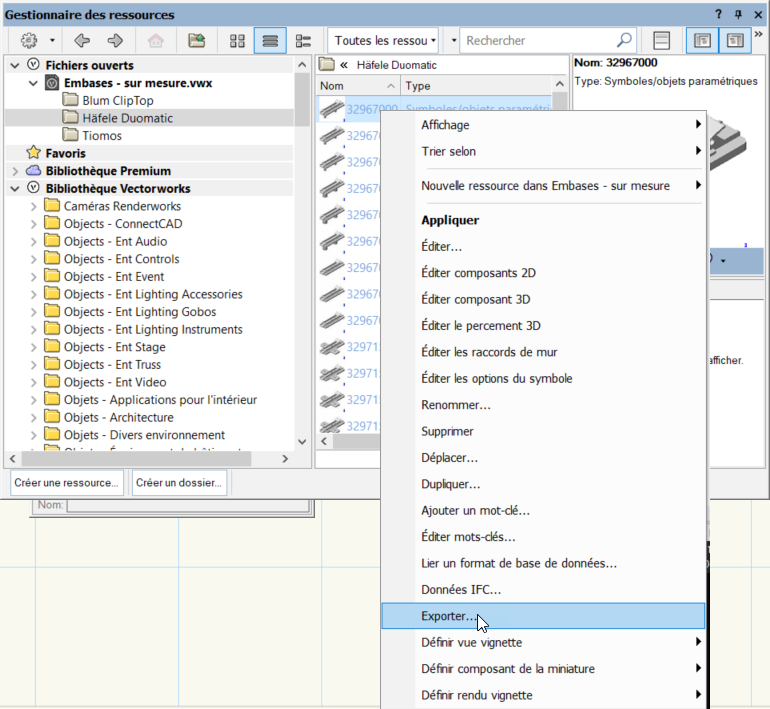
Task: Open small arrow dropdown before search field
Action: click(453, 40)
